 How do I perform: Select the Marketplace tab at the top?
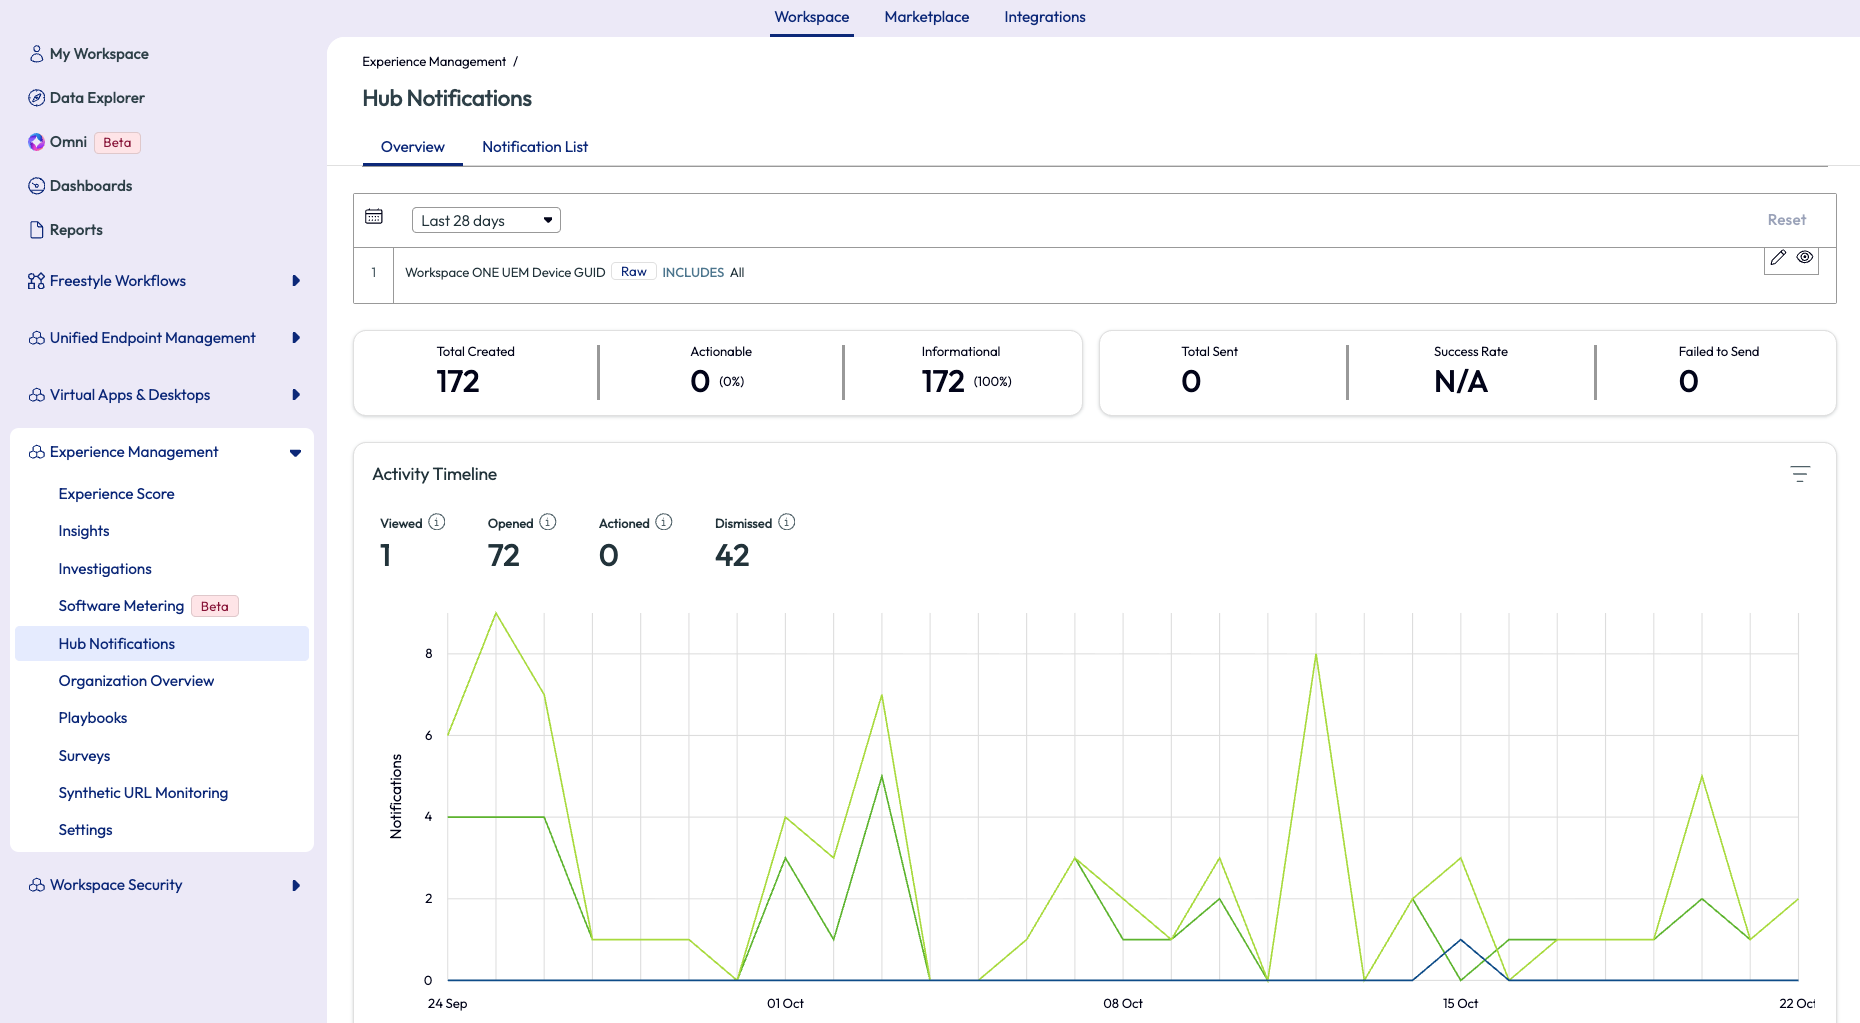926,16
